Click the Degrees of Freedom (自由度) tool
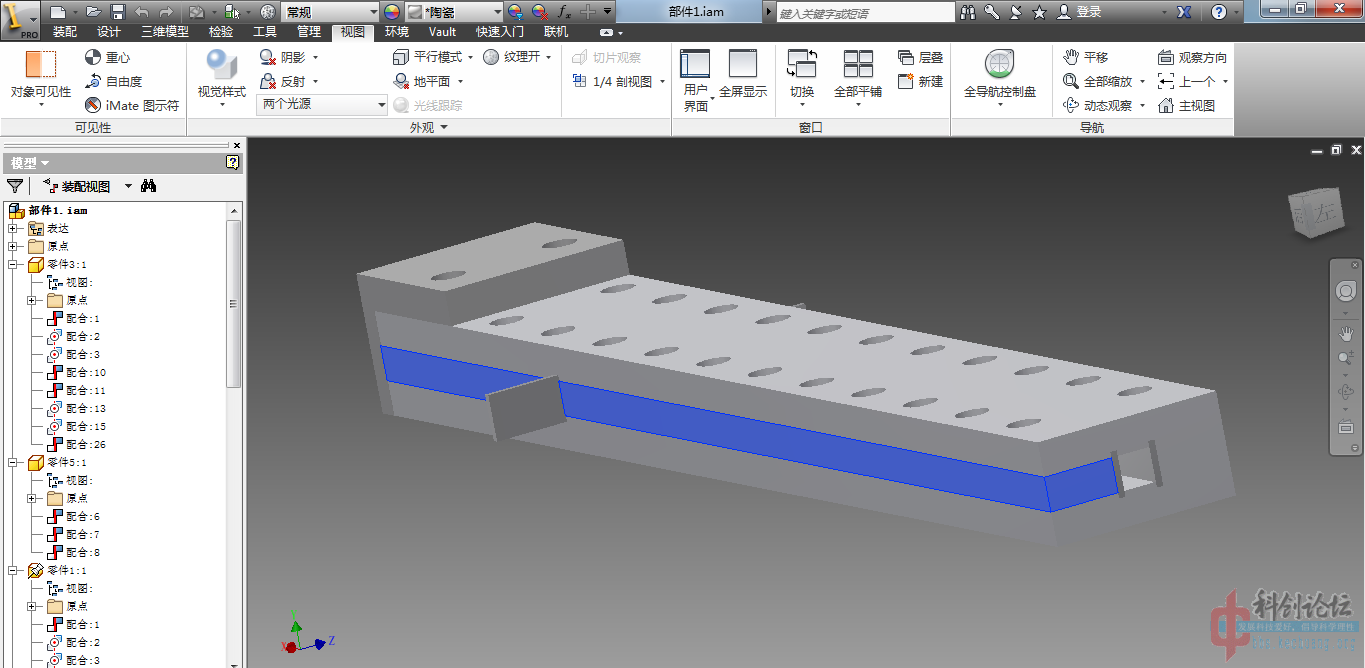 113,81
